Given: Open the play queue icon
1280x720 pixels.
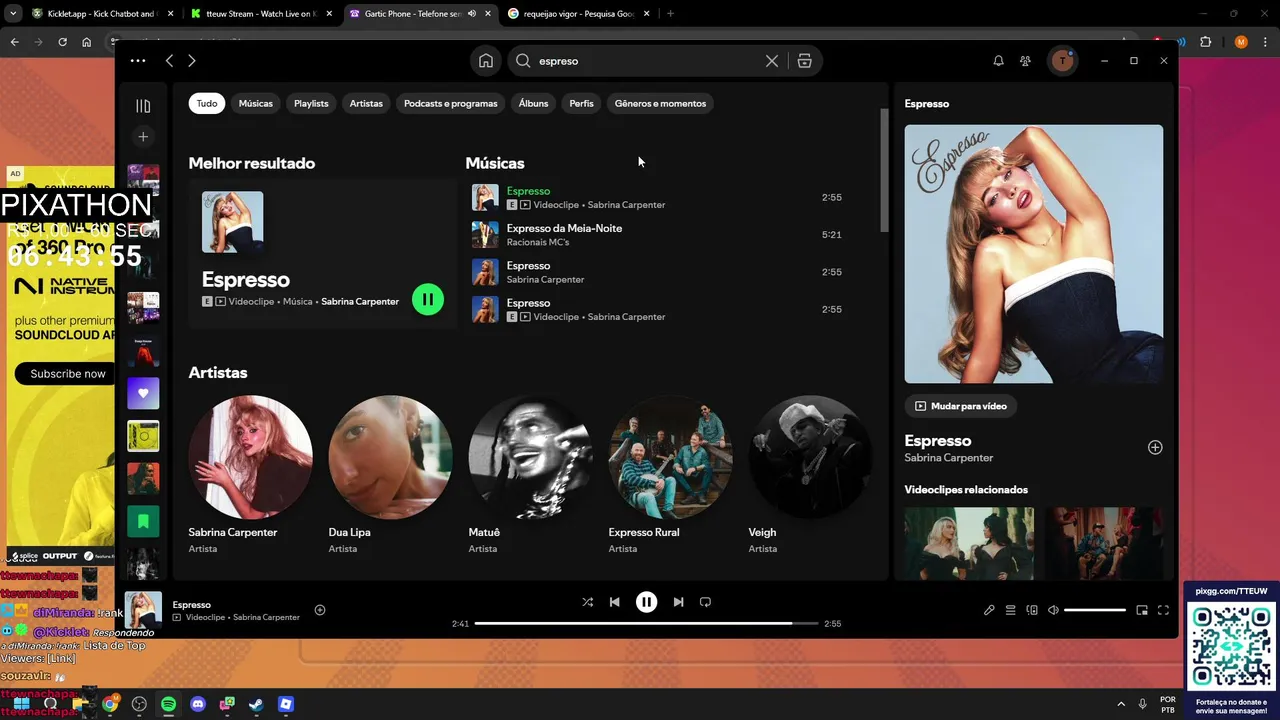Looking at the screenshot, I should click(1011, 610).
